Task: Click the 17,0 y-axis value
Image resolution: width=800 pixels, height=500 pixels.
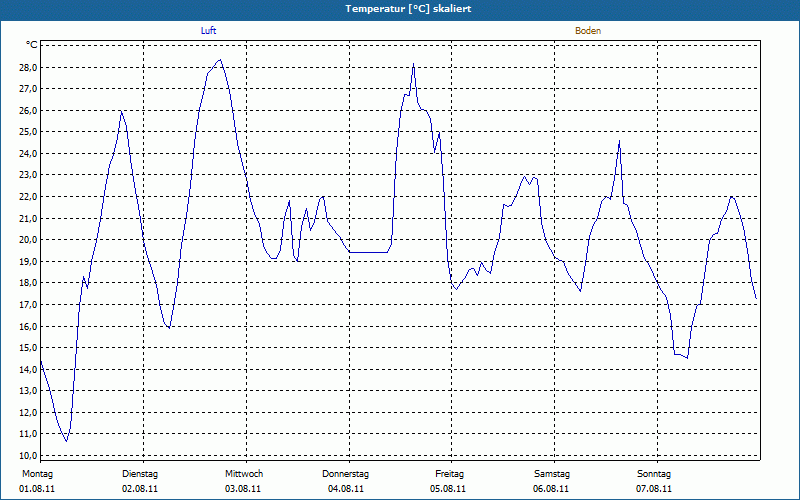Action: (28, 305)
